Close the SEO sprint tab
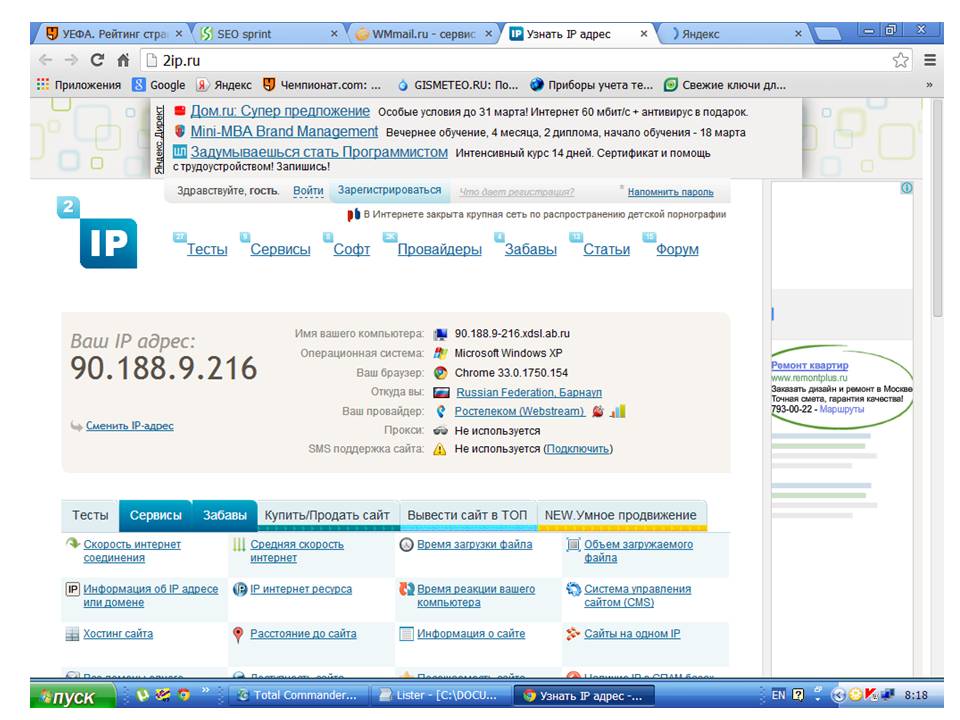 334,34
